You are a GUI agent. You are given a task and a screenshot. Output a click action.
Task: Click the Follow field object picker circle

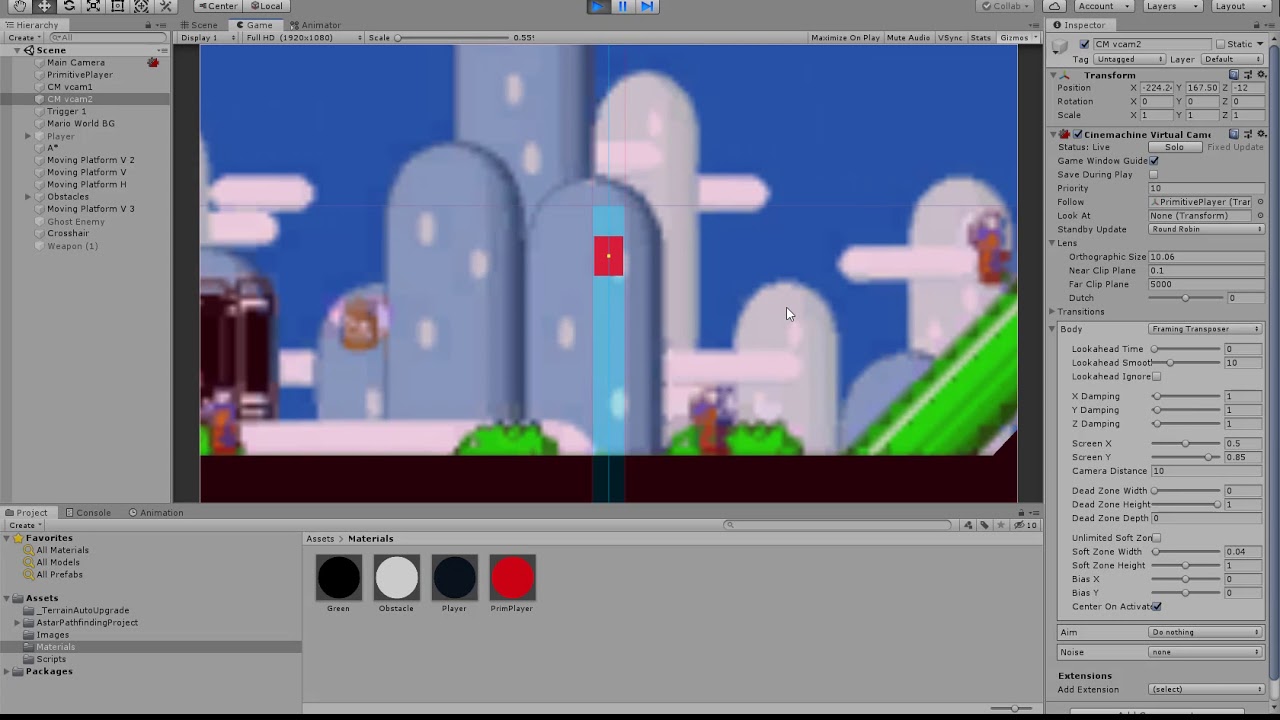(1260, 202)
